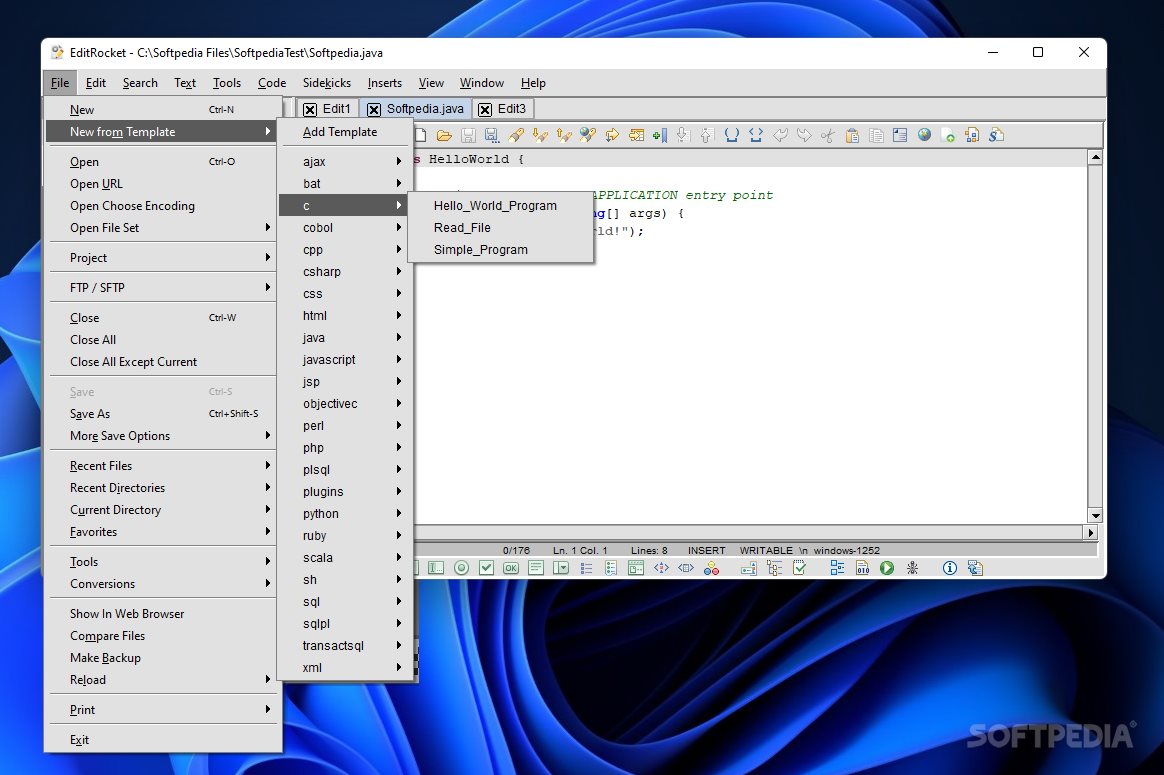Click the Save As floppy disk icon
The height and width of the screenshot is (775, 1164).
coord(491,135)
